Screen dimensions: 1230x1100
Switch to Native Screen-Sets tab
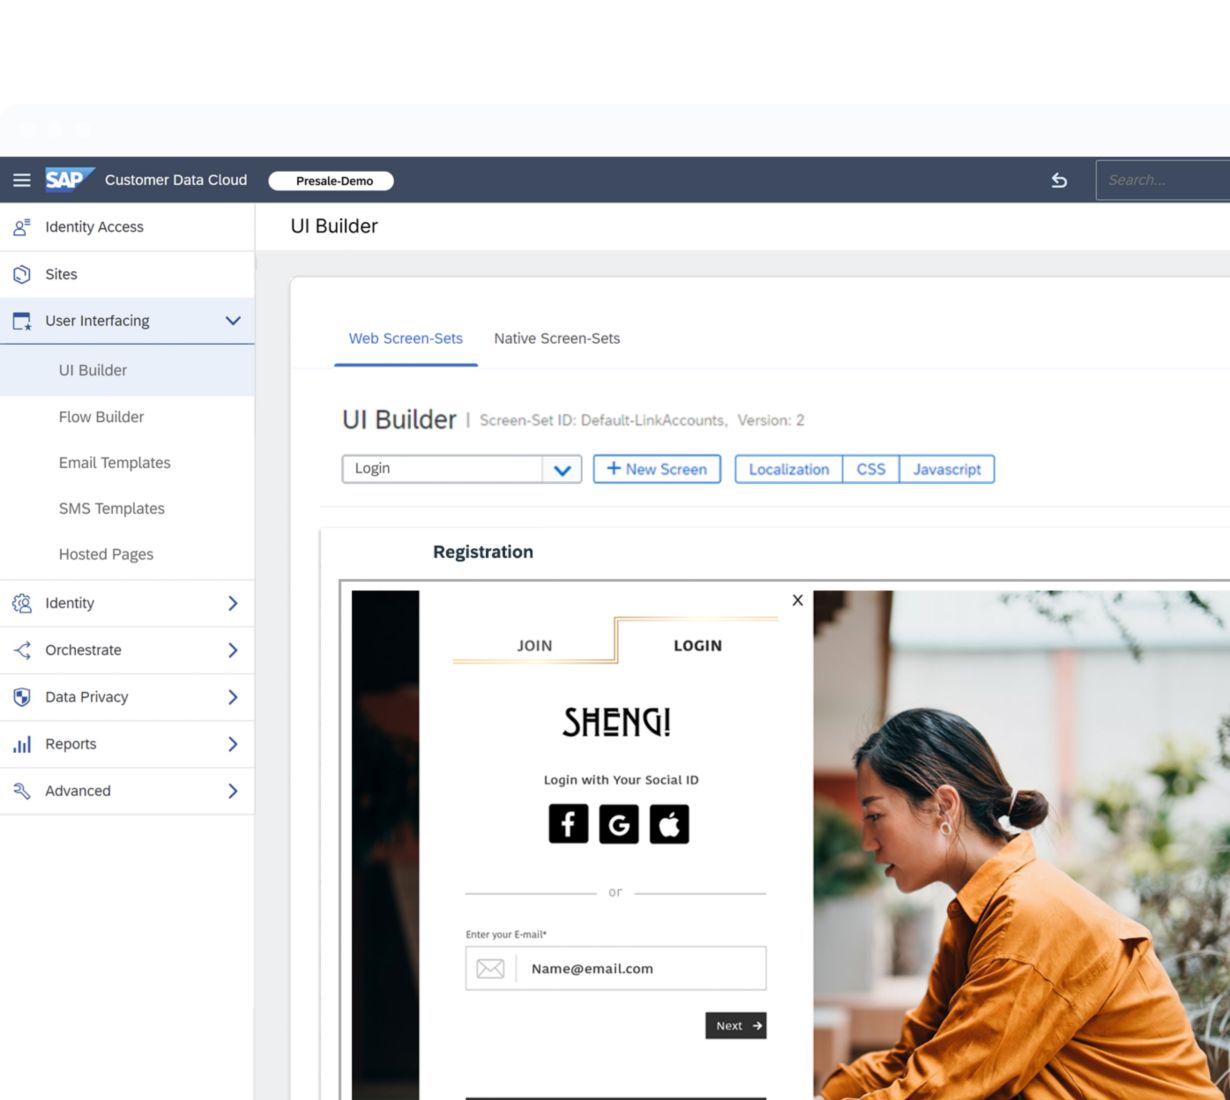coord(556,339)
